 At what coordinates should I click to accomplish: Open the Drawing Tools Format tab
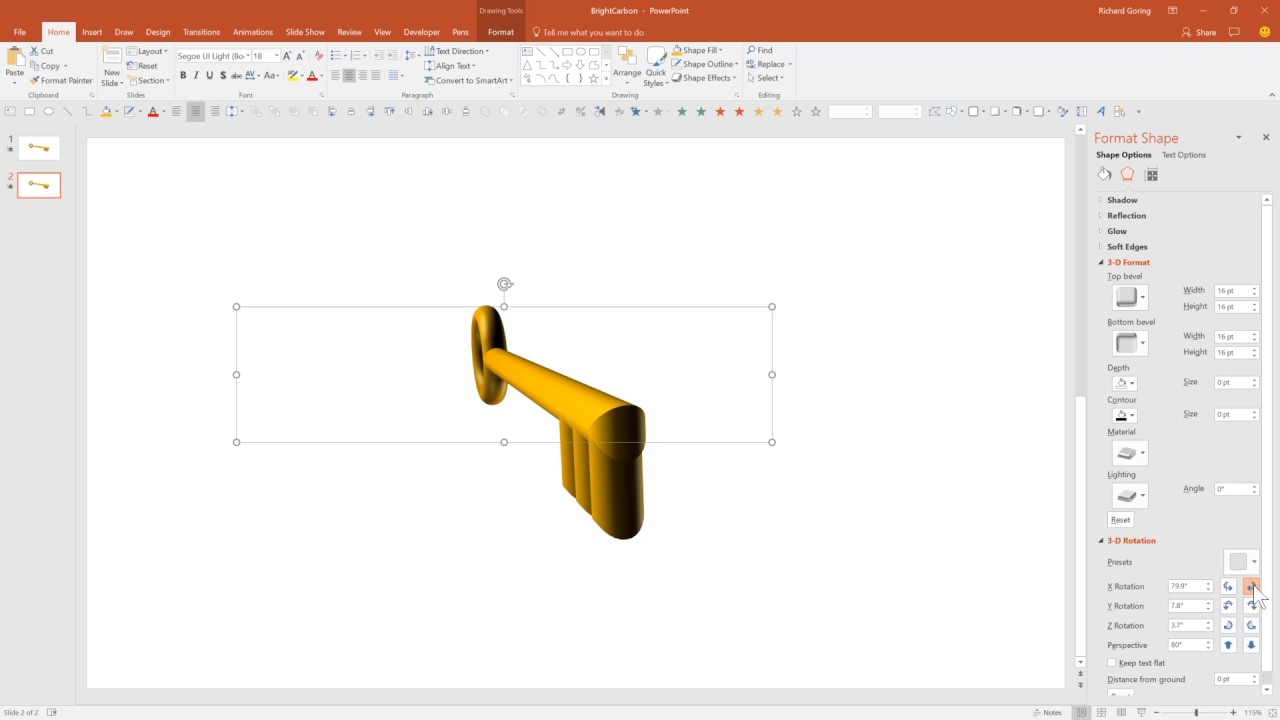(x=501, y=32)
